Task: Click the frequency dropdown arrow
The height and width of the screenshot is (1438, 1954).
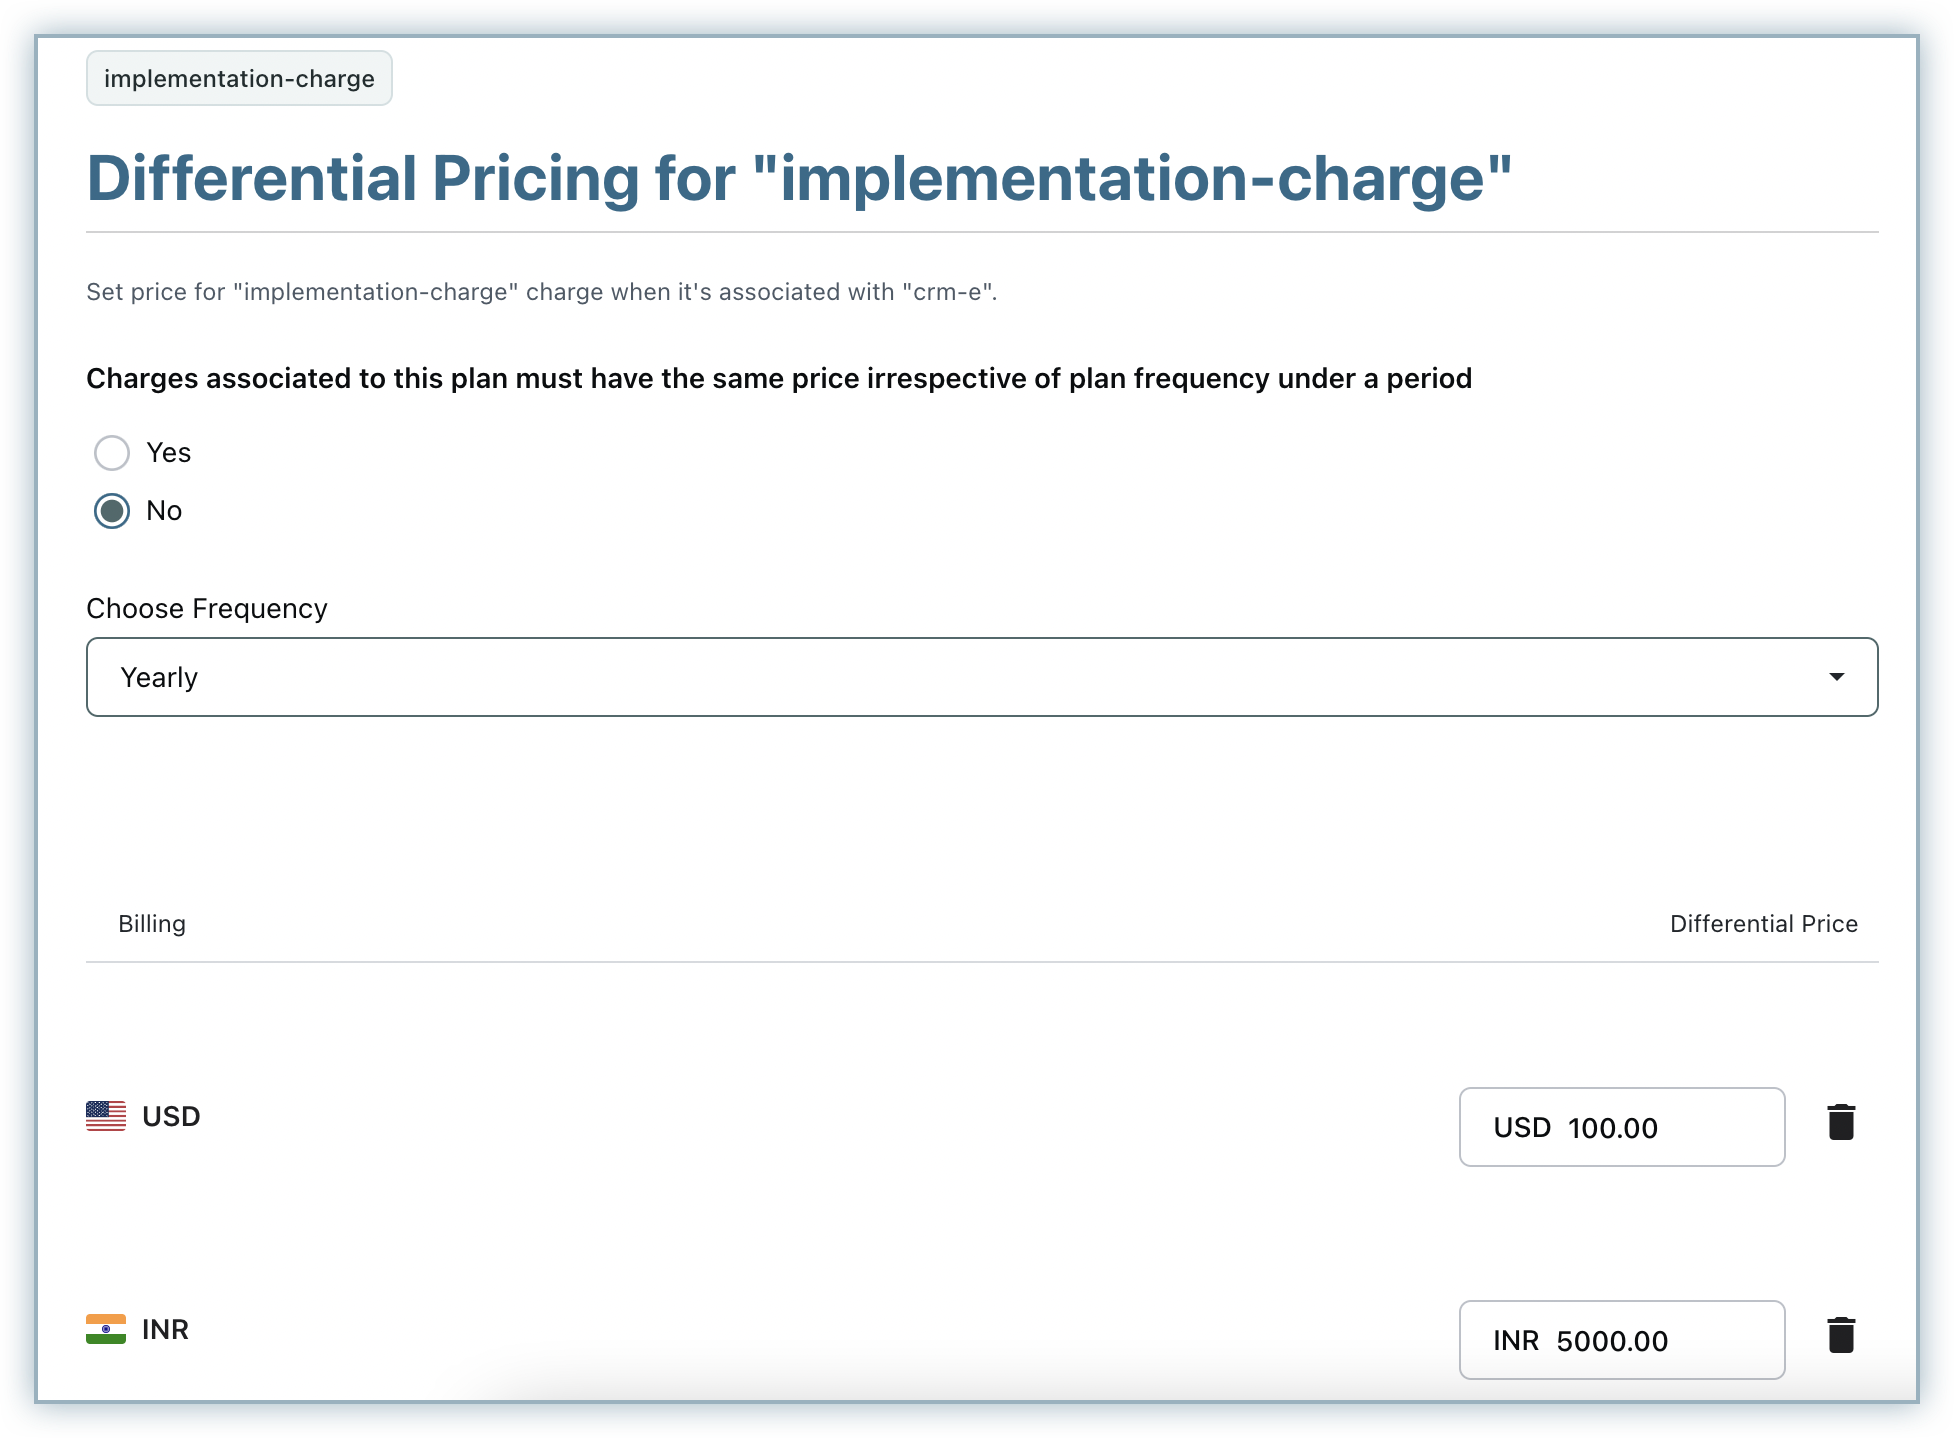Action: pos(1836,677)
